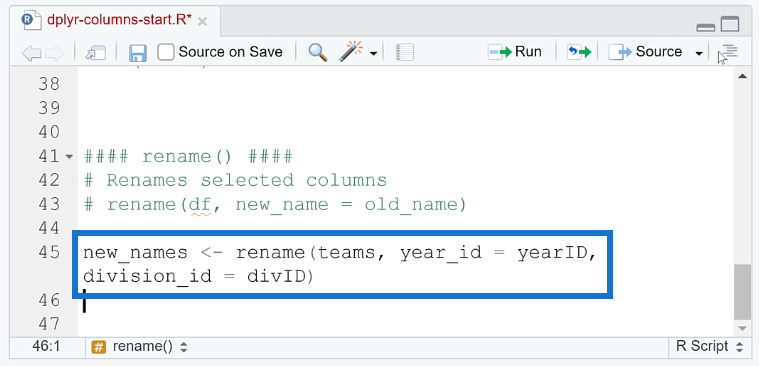The width and height of the screenshot is (759, 366).
Task: Click the orange section hash icon
Action: coord(98,347)
